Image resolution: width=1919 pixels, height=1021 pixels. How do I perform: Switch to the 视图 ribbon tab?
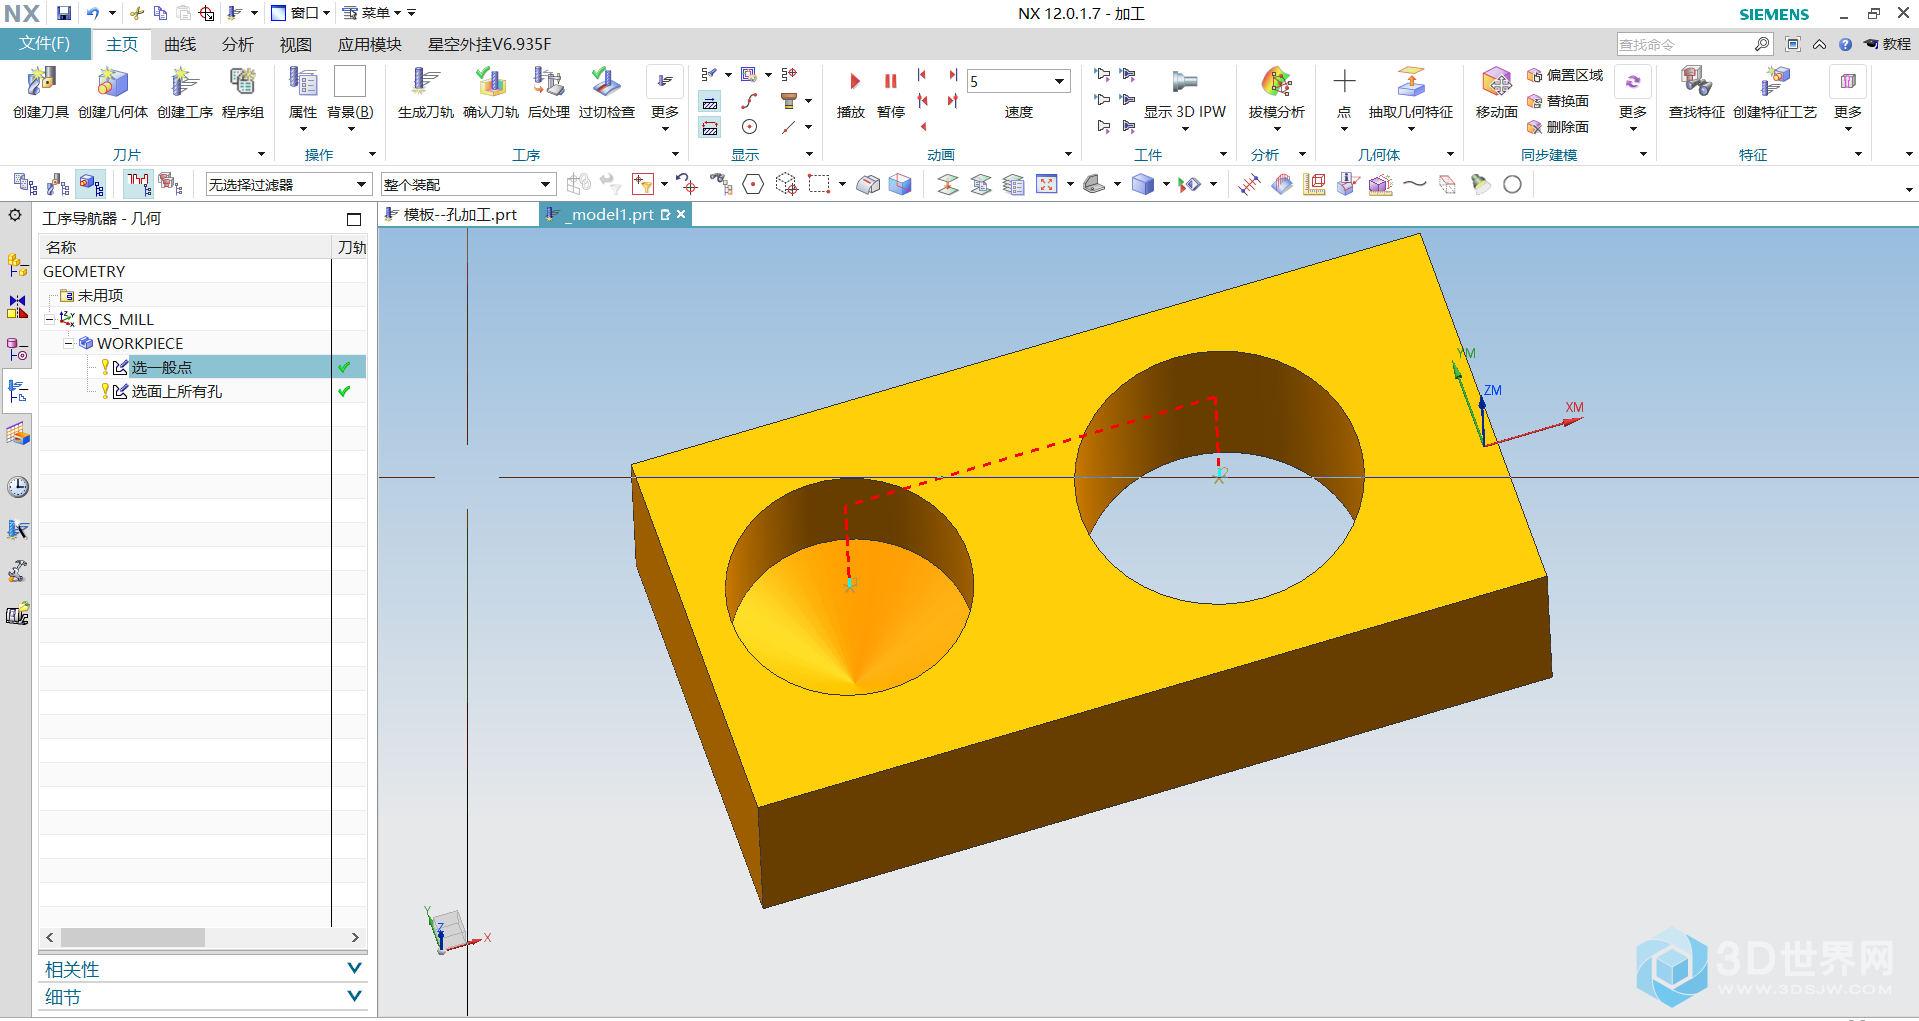[296, 44]
